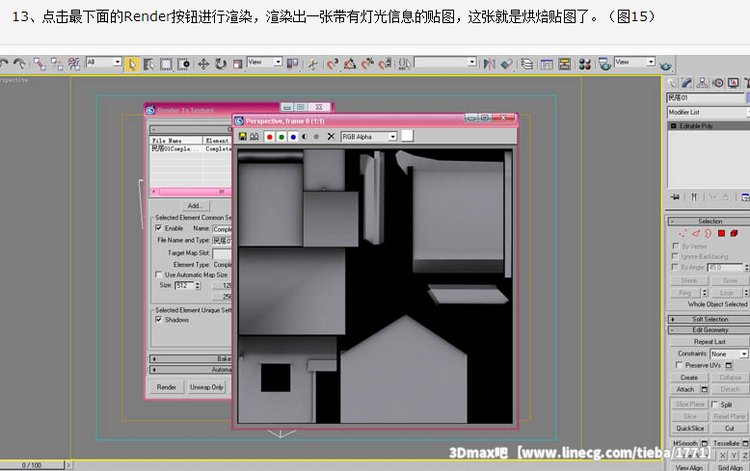Toggle the Window/Crossing selection icon
The width and height of the screenshot is (750, 471).
coord(183,64)
